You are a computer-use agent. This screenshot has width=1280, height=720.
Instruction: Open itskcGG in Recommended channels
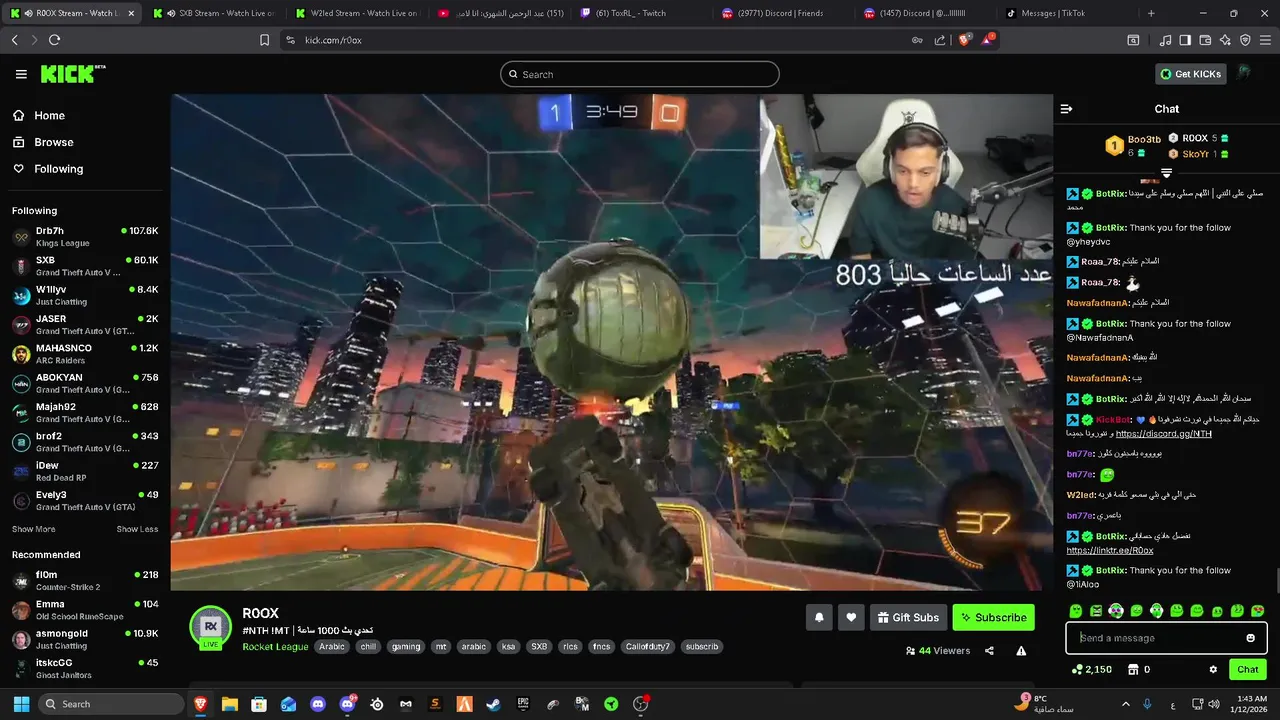84,668
